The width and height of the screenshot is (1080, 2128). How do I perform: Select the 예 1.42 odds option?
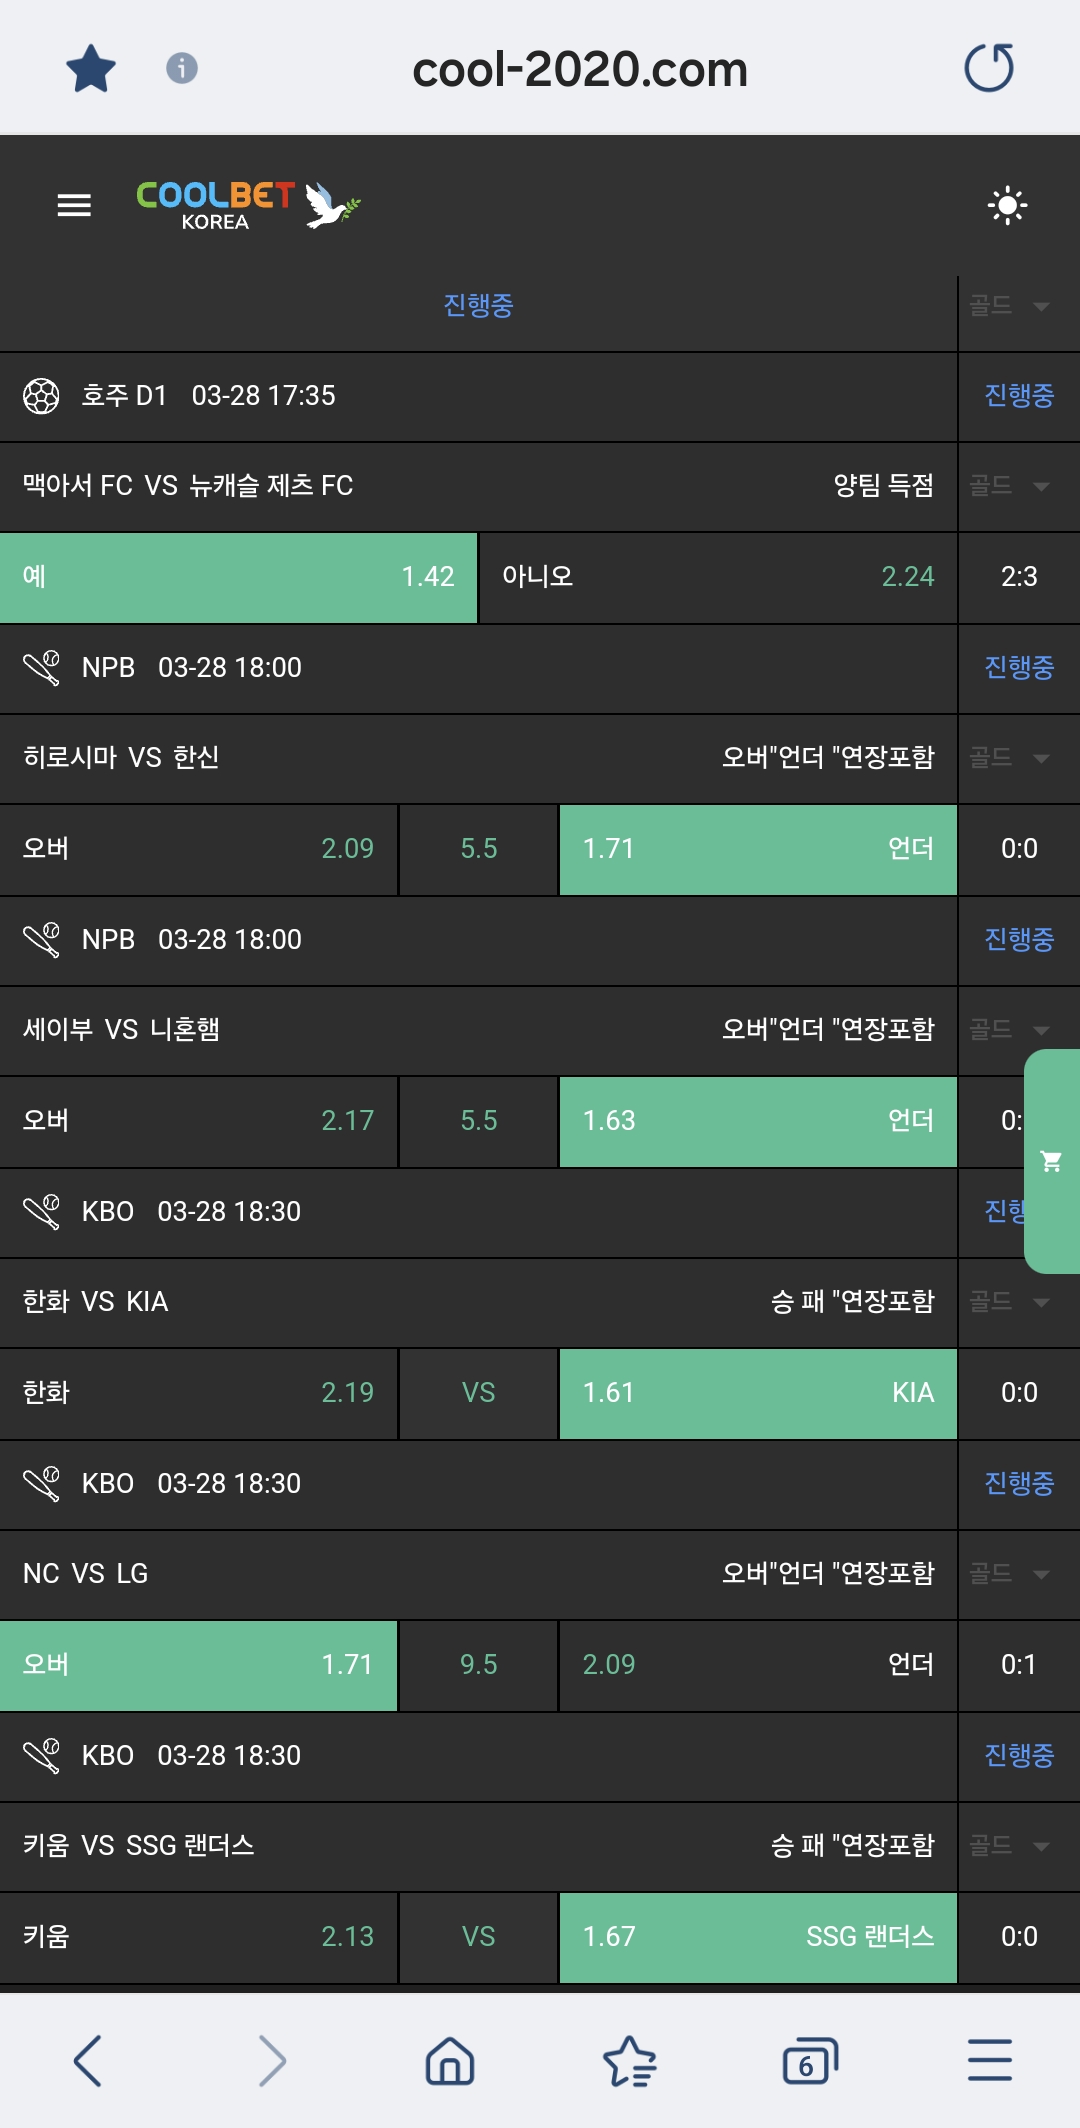[x=238, y=577]
